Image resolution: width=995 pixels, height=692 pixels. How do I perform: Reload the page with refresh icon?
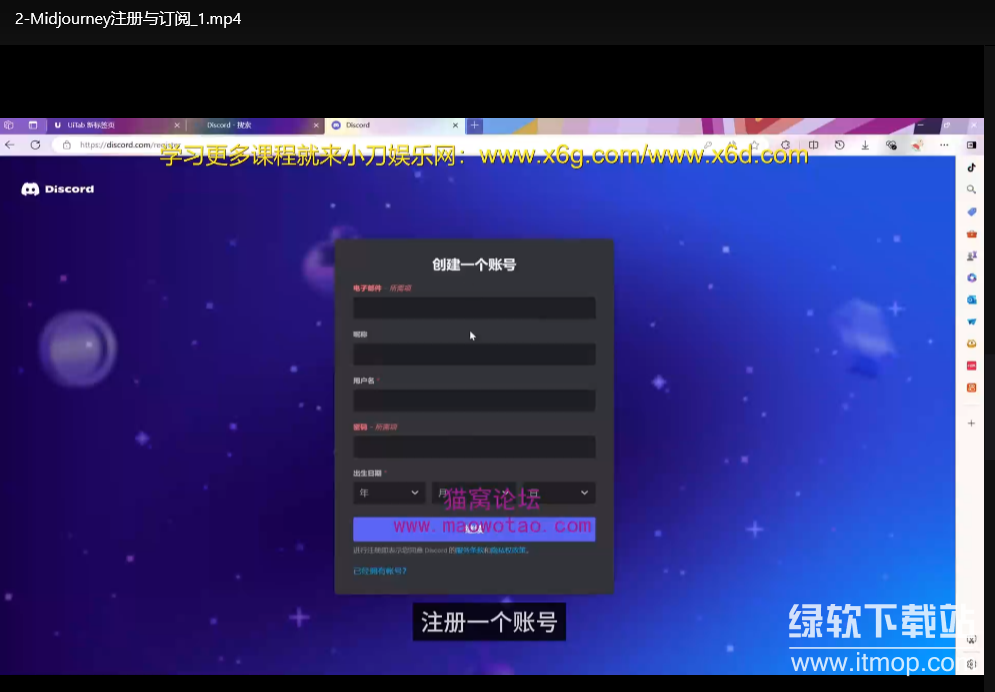point(36,145)
